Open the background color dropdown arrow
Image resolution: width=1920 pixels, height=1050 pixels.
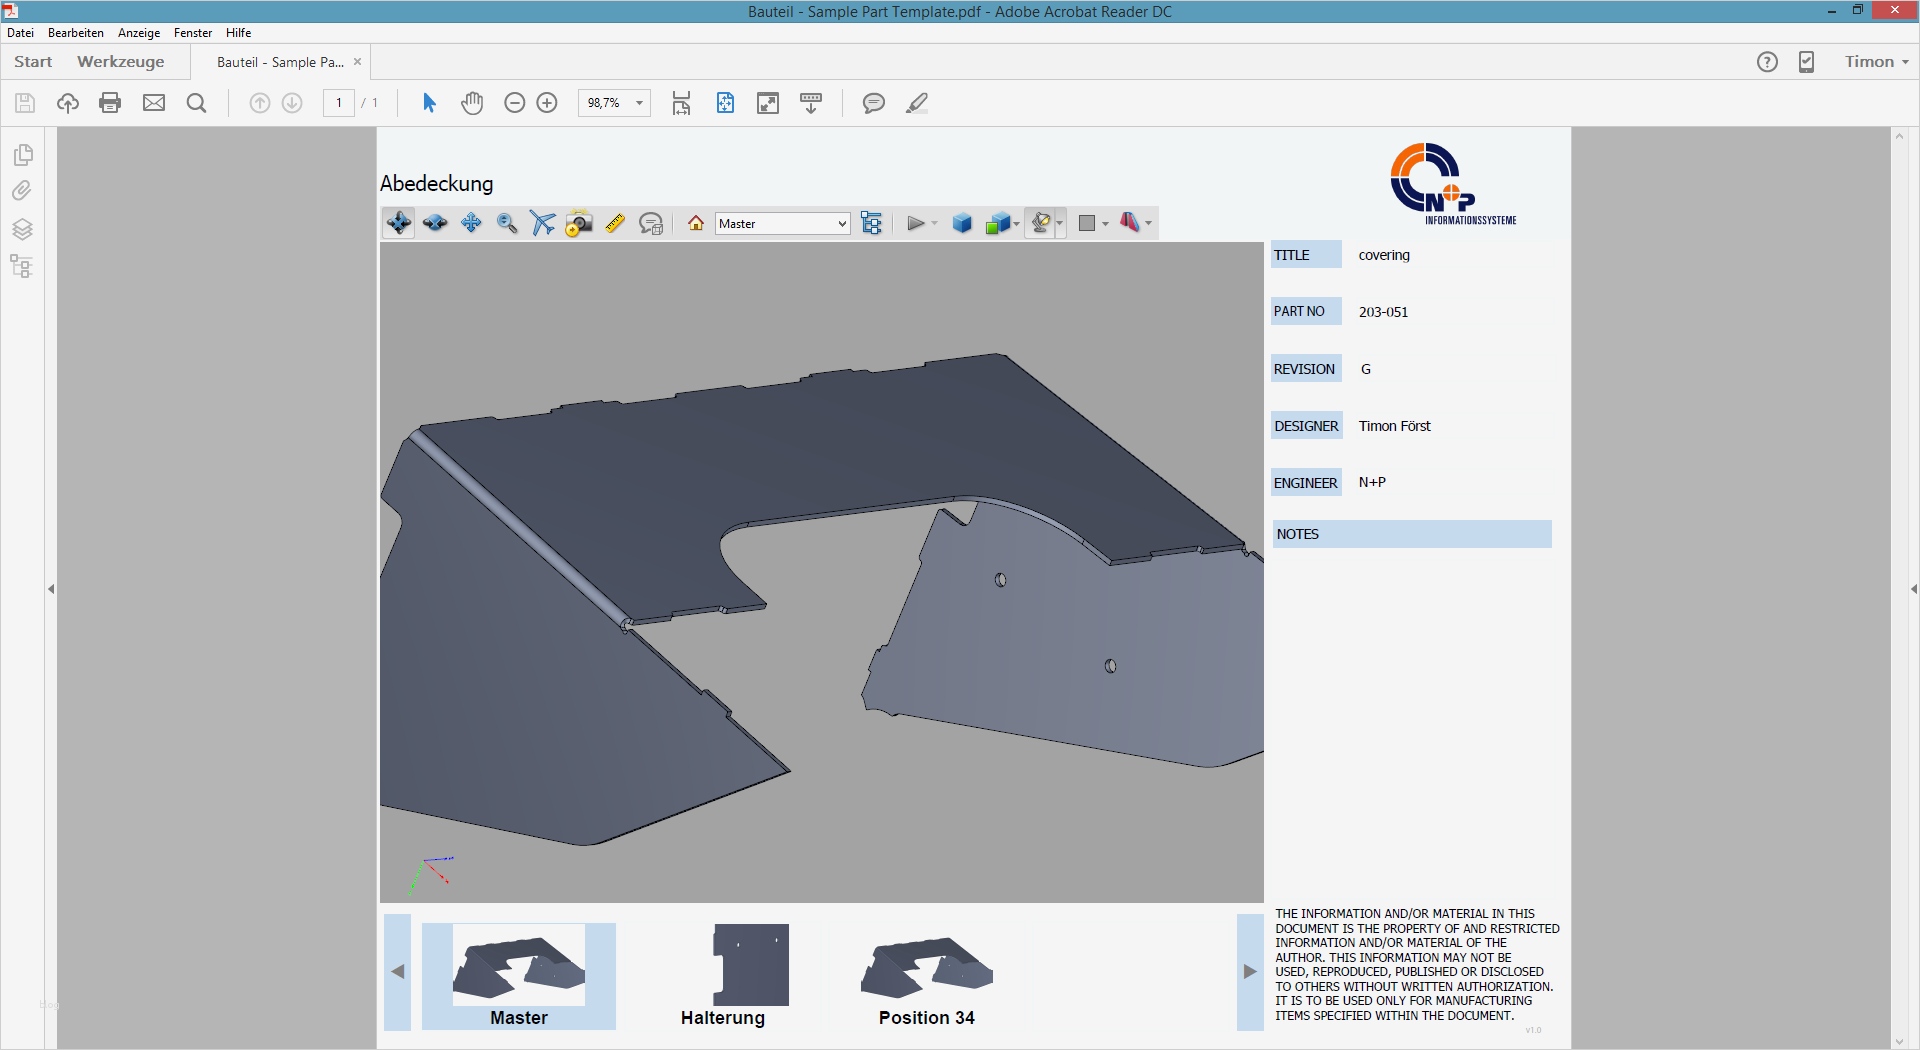click(x=1105, y=224)
